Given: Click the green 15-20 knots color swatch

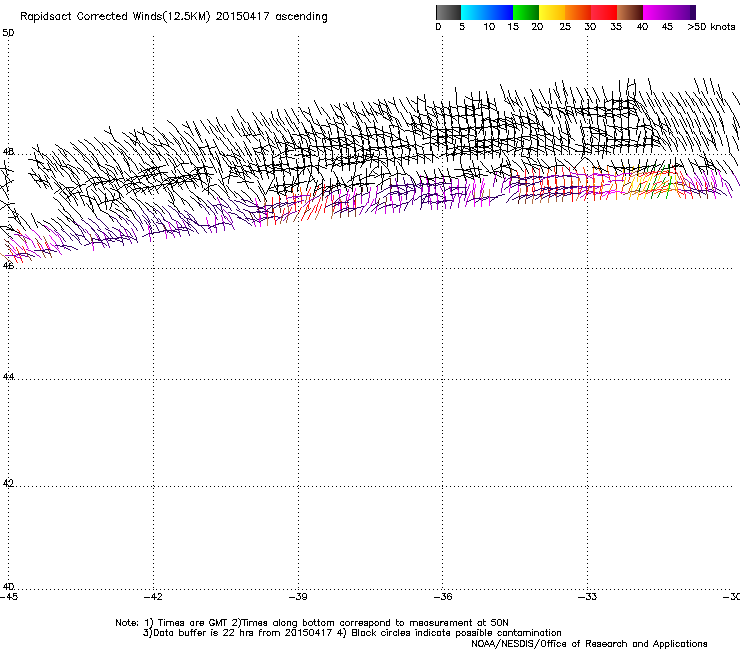Looking at the screenshot, I should point(526,12).
